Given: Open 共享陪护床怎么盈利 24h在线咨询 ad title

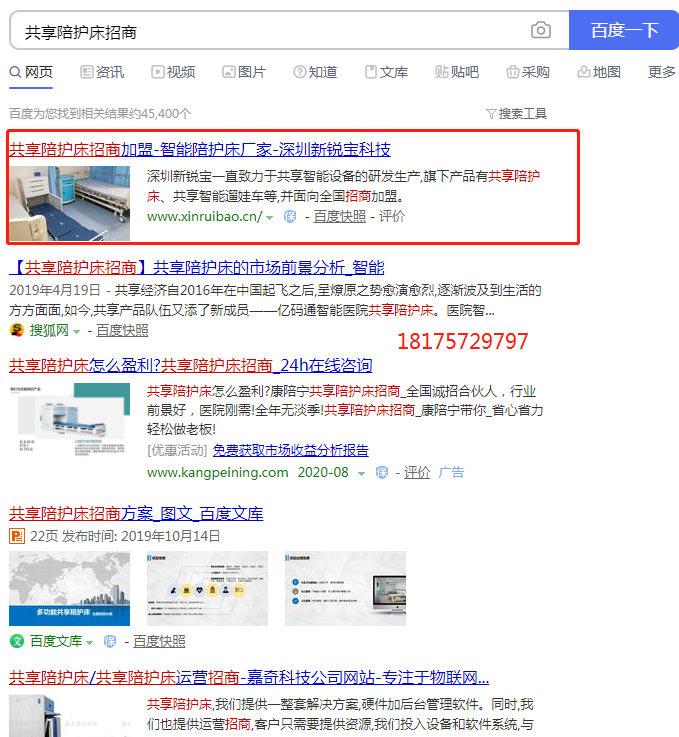Looking at the screenshot, I should click(191, 365).
